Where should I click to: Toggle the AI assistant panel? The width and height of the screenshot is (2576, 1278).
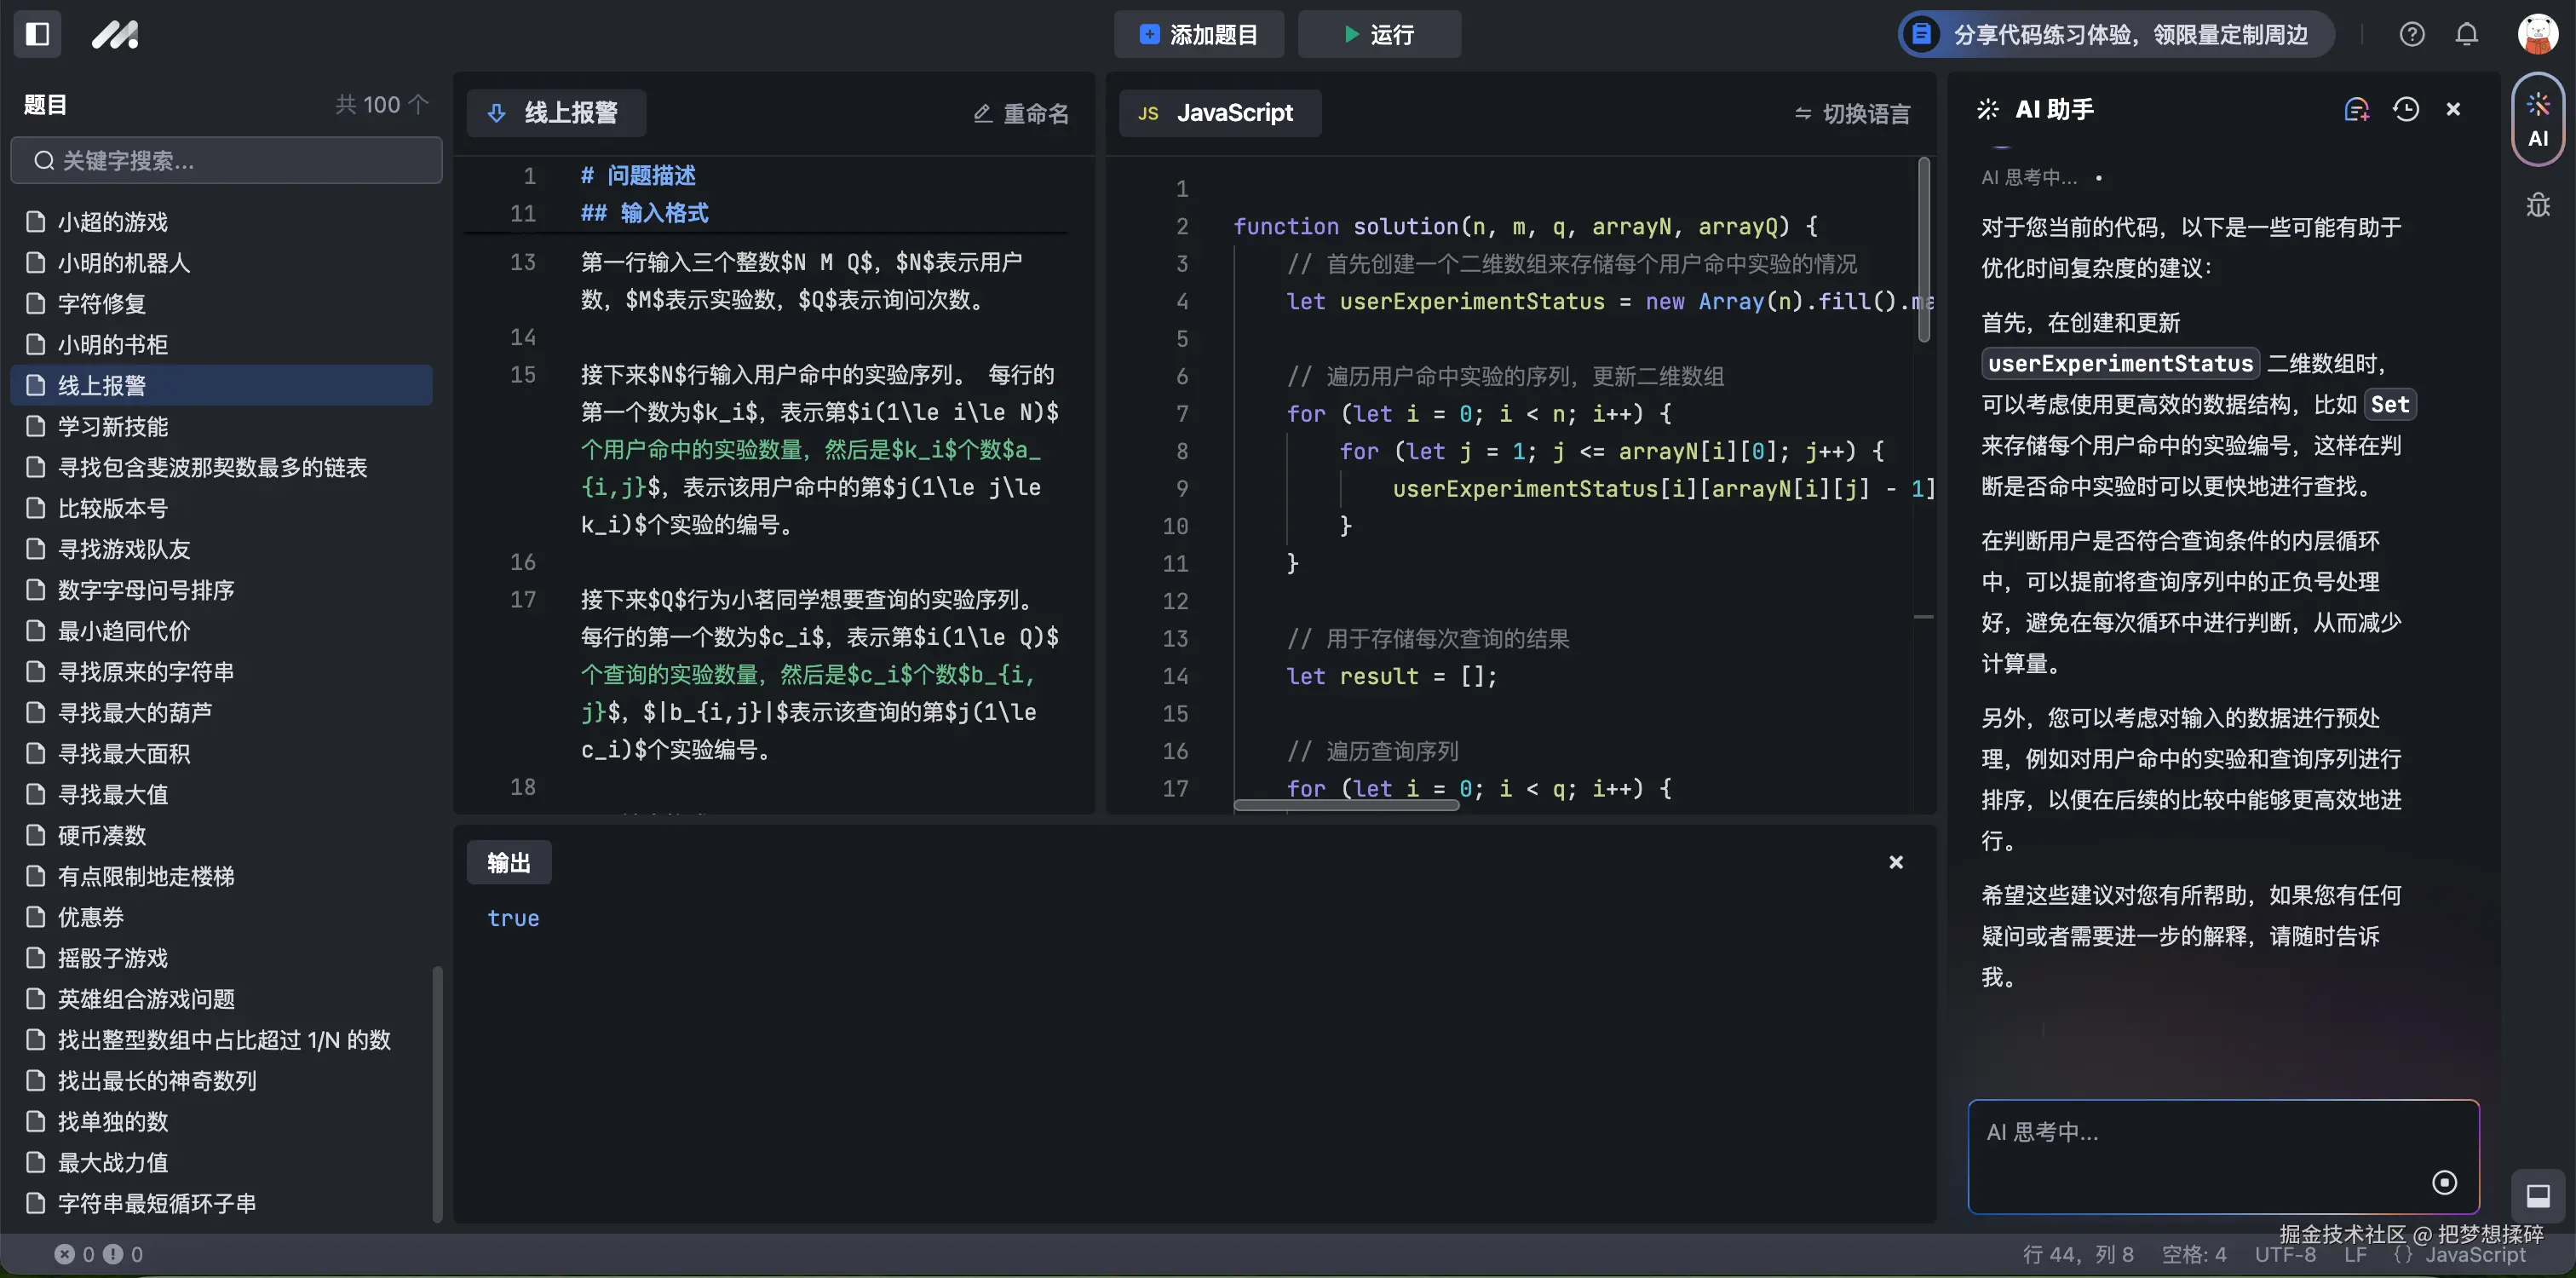(2538, 118)
